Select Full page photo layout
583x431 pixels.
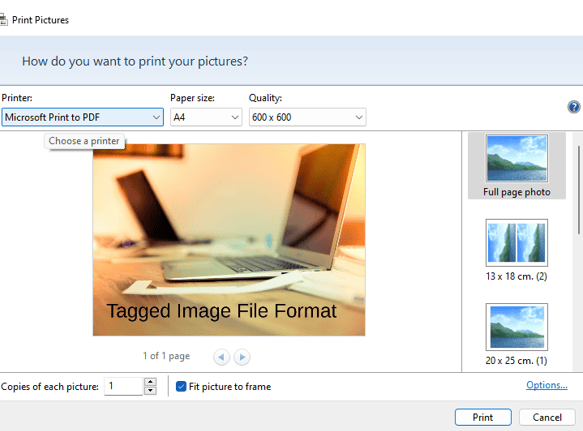coord(517,165)
